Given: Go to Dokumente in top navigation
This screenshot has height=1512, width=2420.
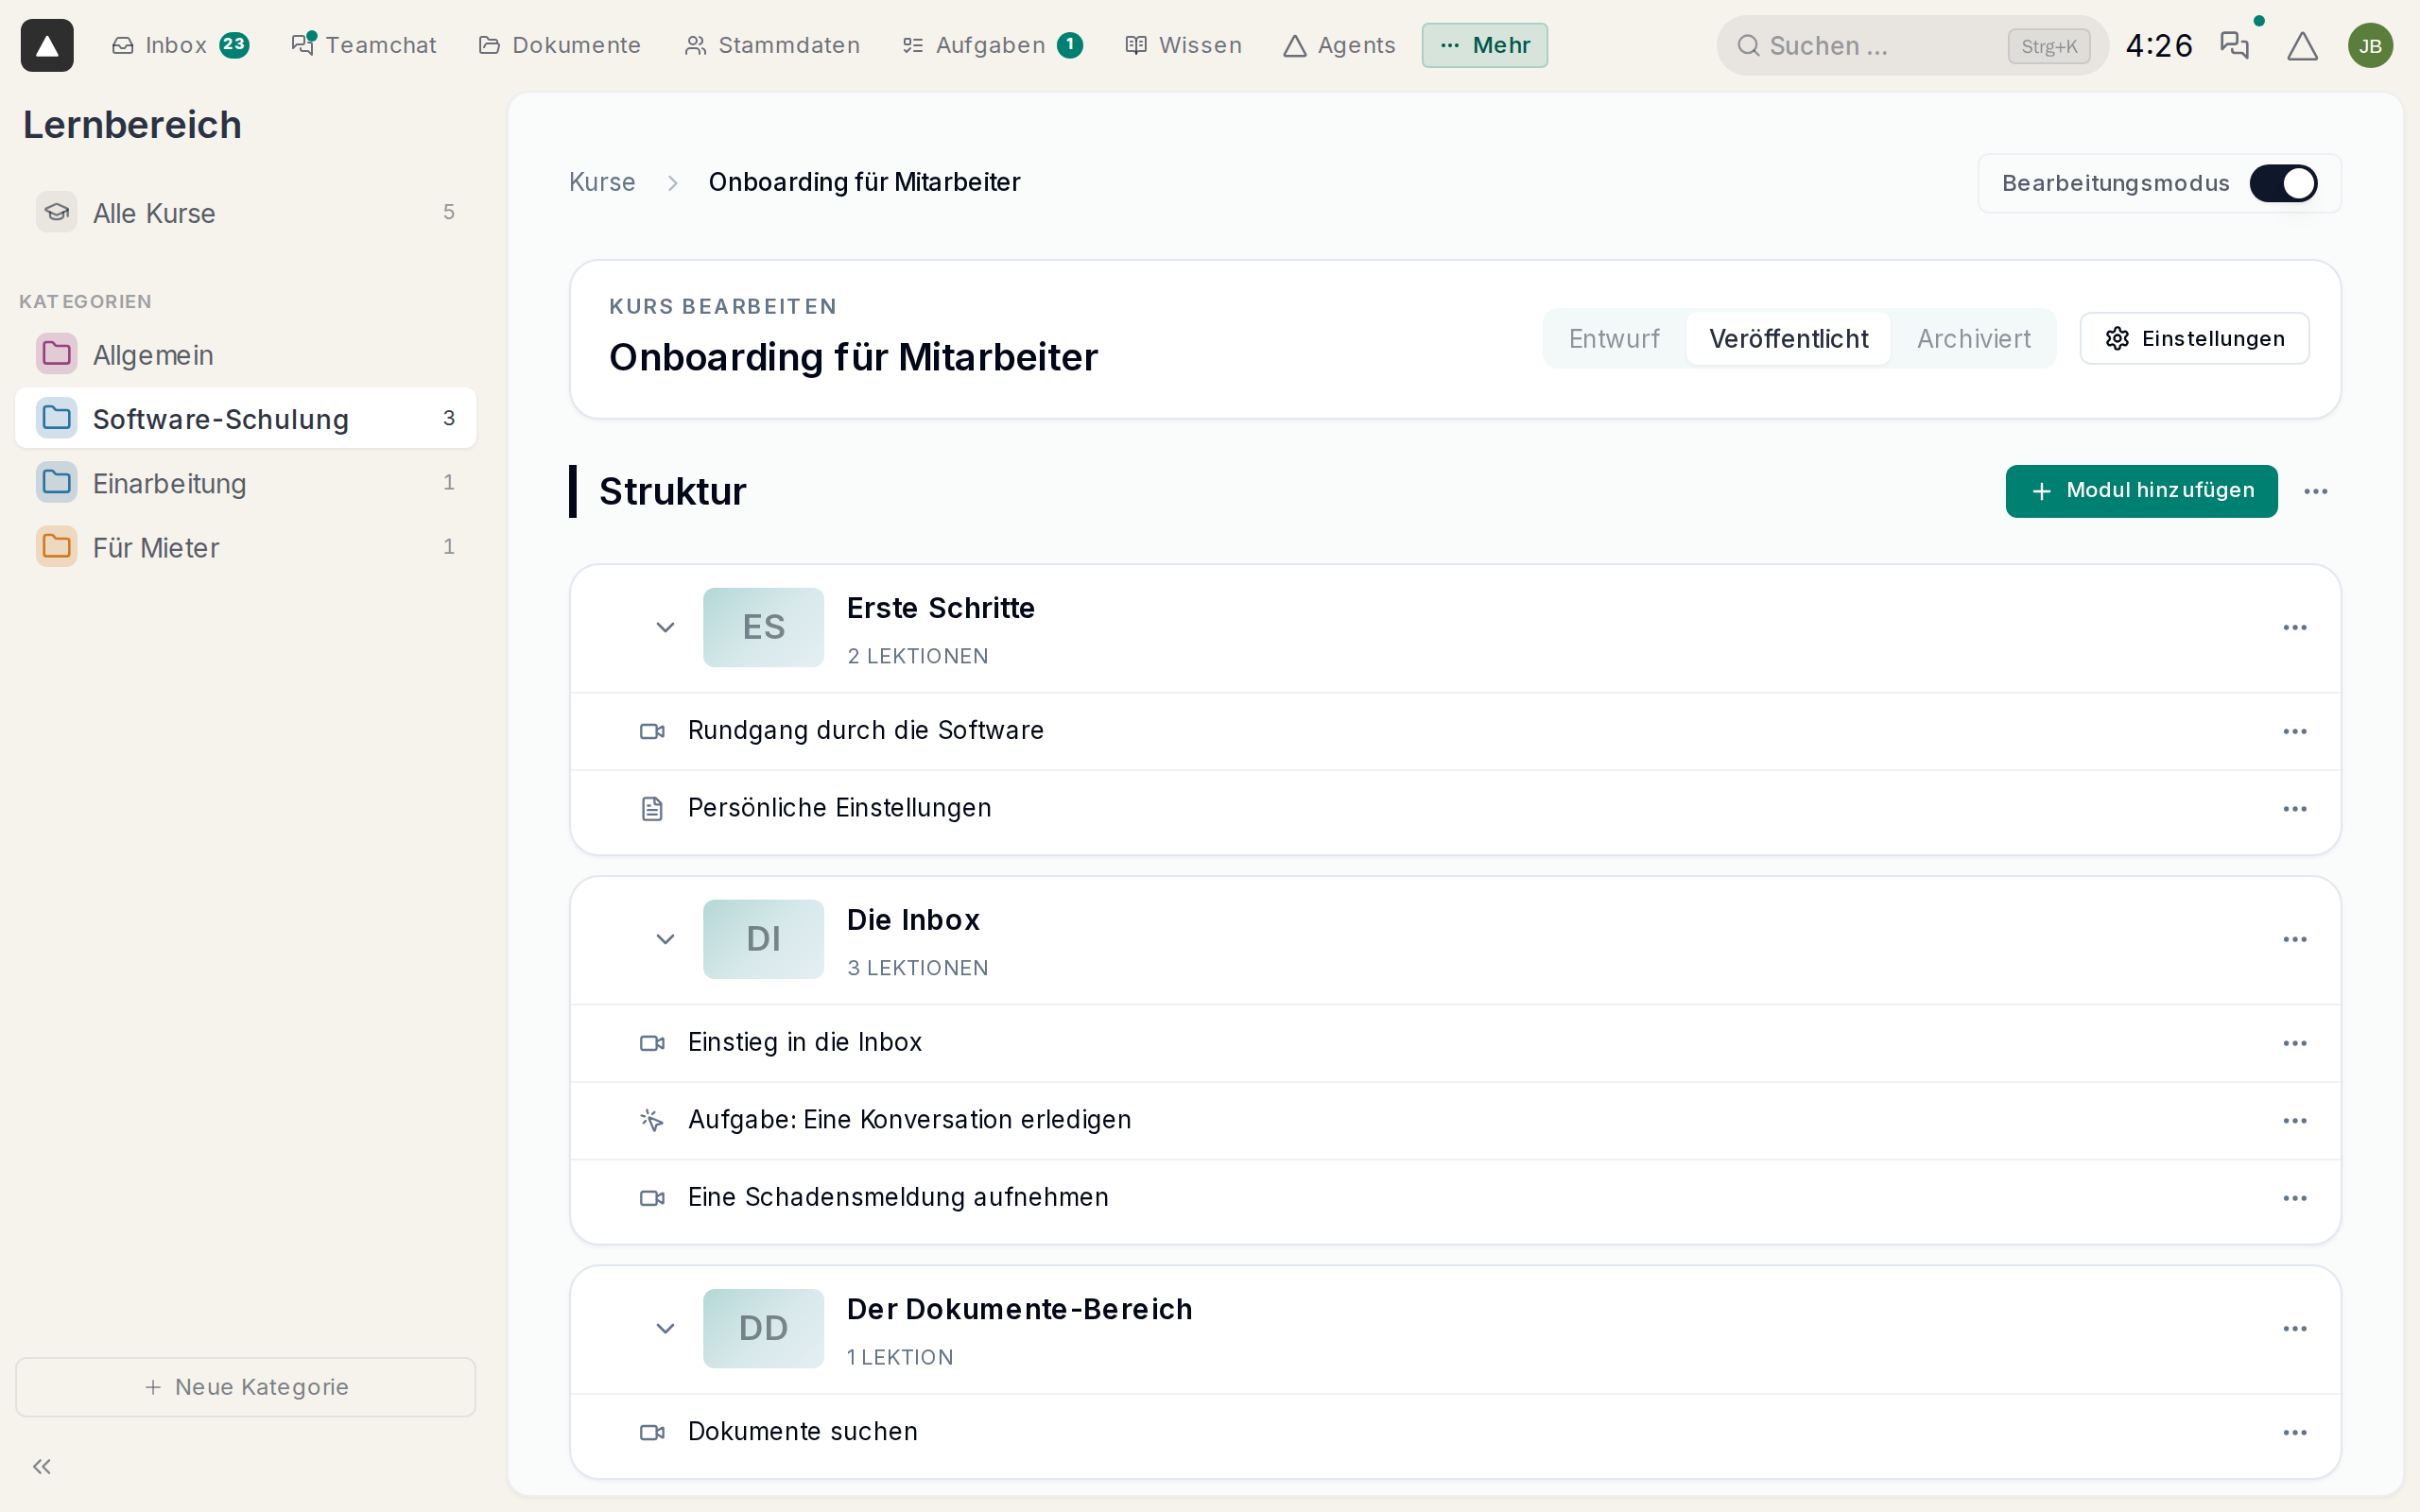Looking at the screenshot, I should (560, 45).
